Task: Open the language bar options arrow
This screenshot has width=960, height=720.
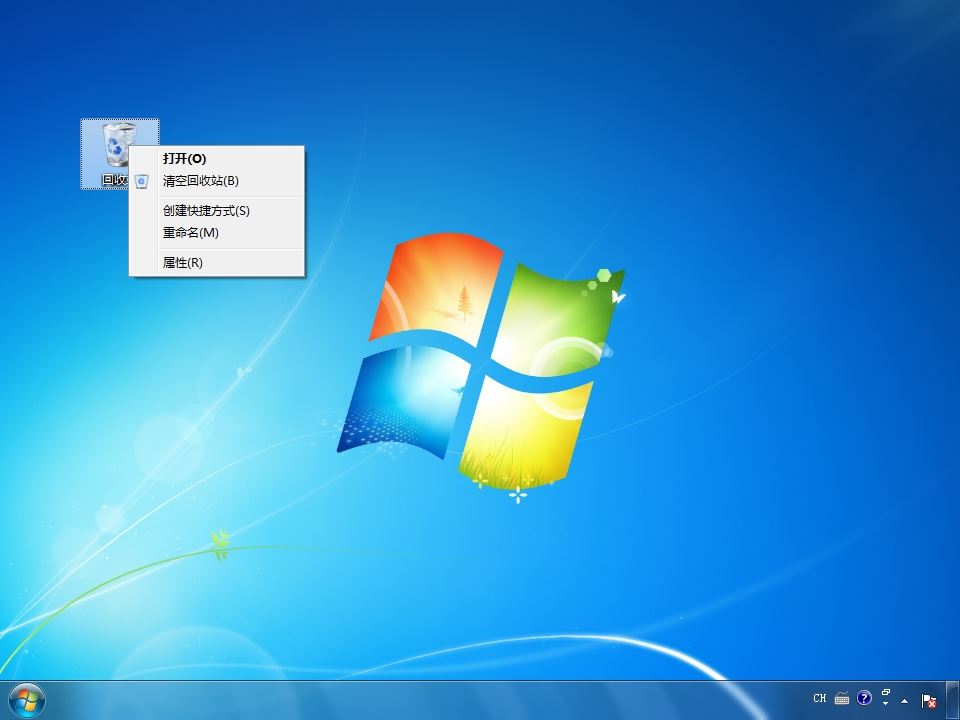Action: [885, 703]
